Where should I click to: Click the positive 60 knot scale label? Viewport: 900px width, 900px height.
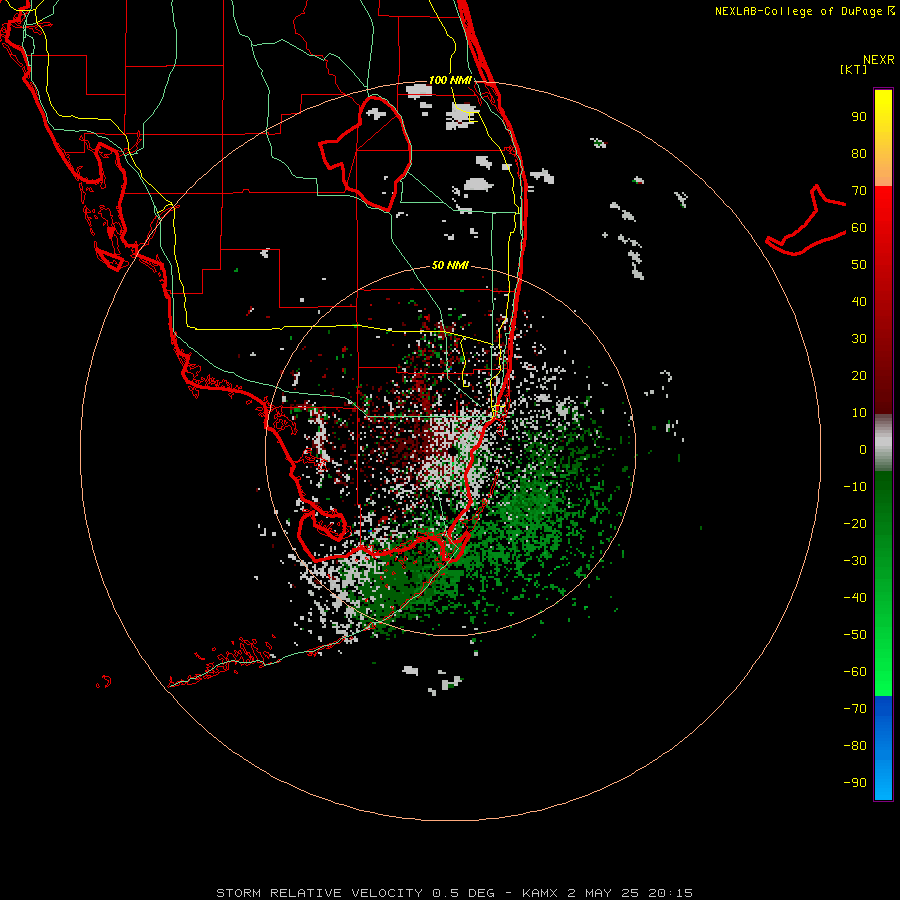[859, 228]
